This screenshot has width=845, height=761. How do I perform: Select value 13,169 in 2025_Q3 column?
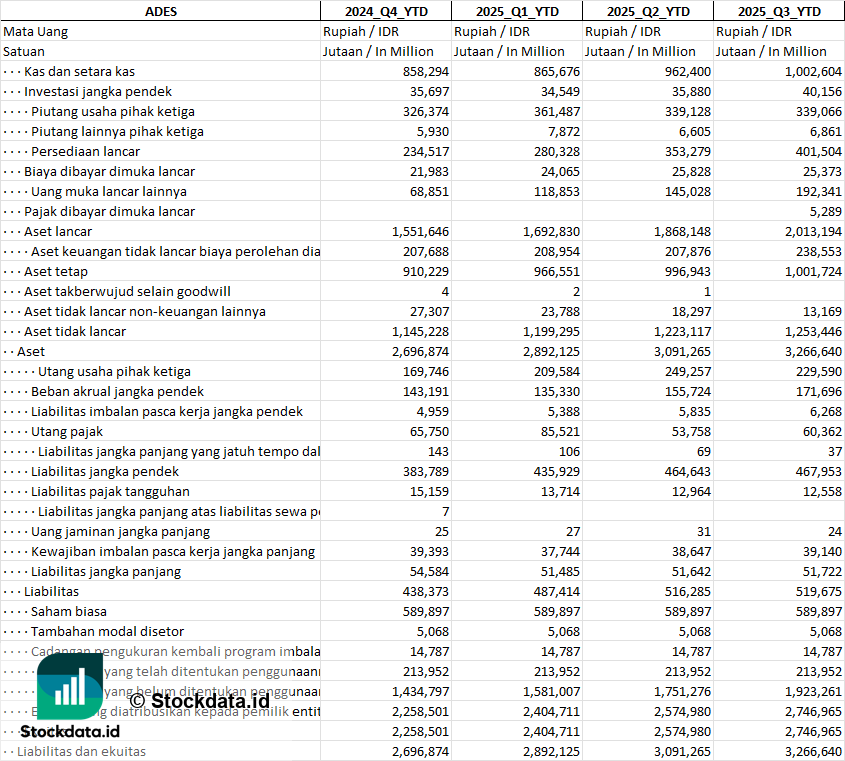(x=822, y=310)
